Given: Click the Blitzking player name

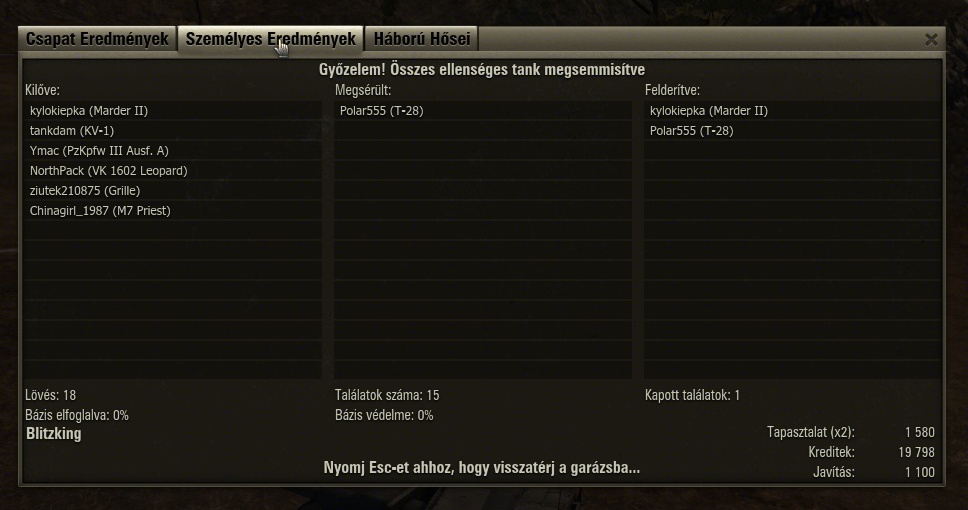Looking at the screenshot, I should tap(54, 433).
